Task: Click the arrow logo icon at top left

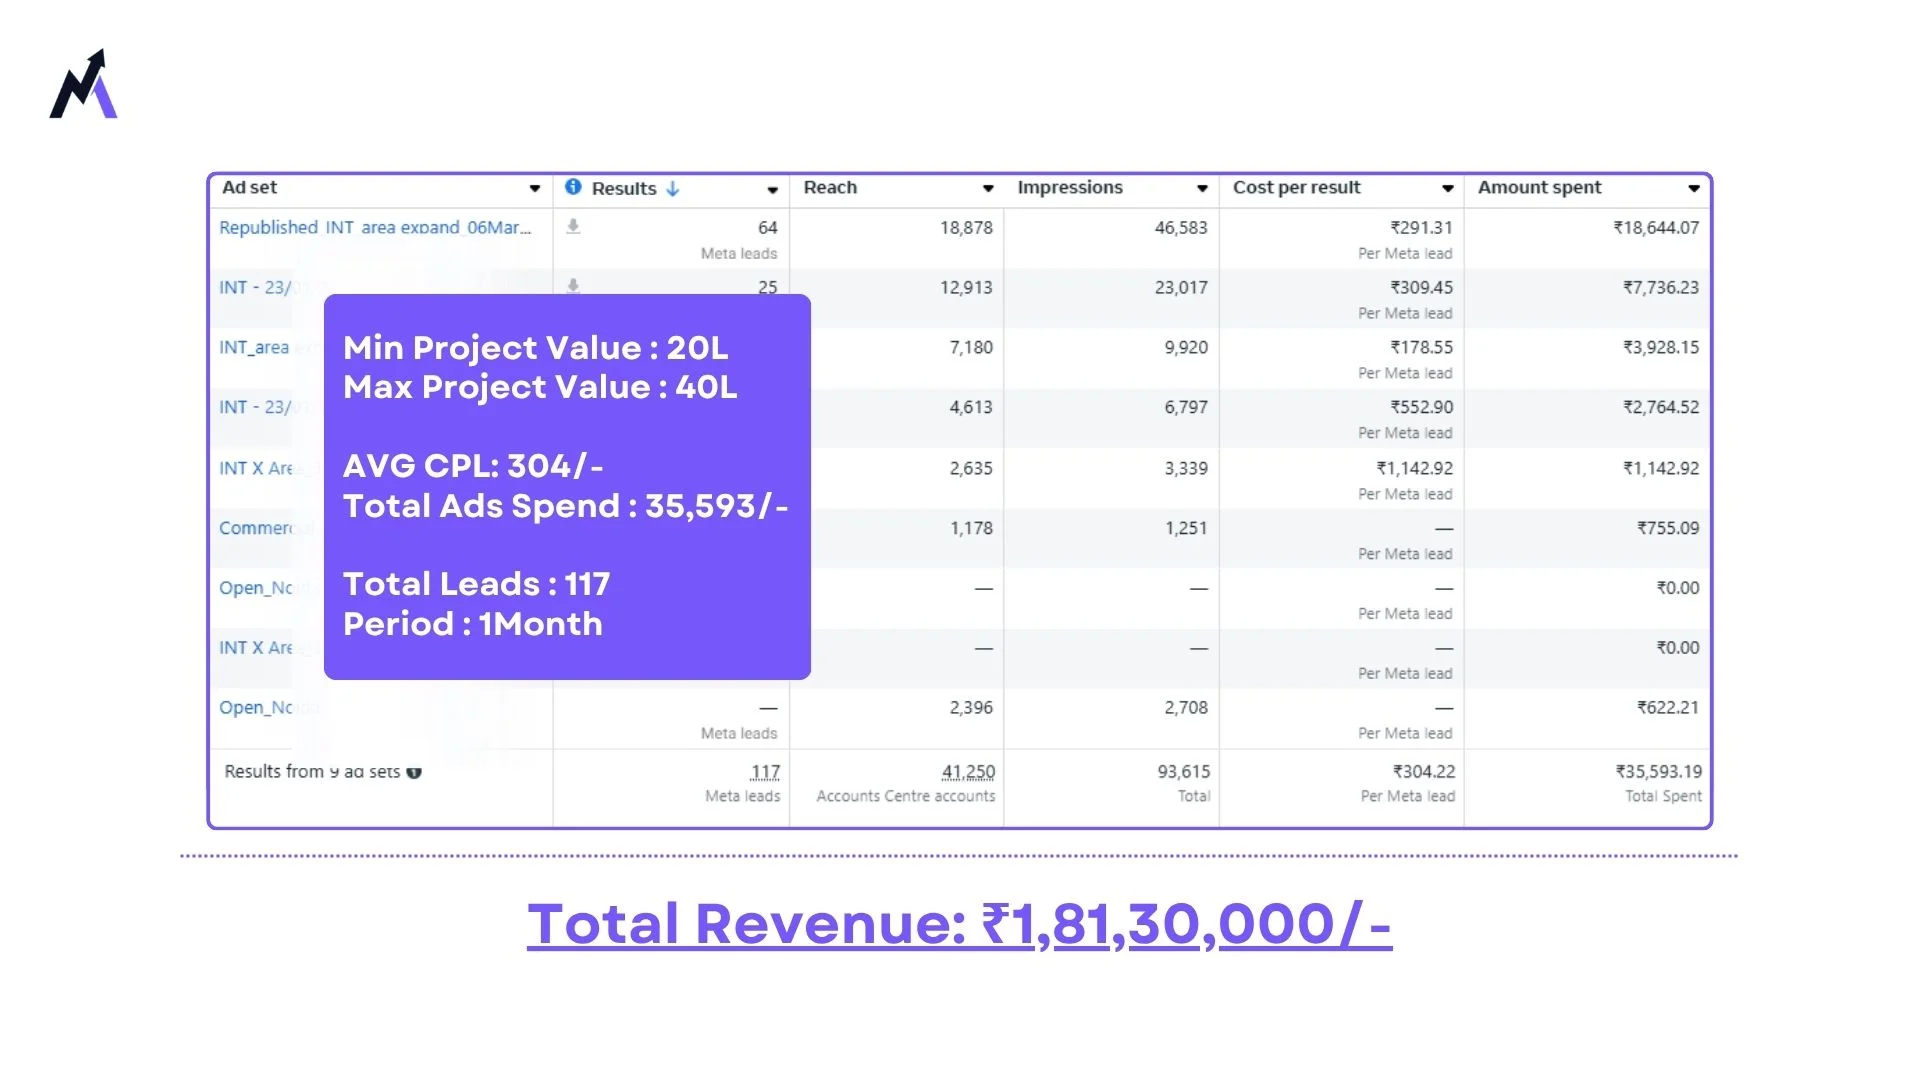Action: pyautogui.click(x=84, y=84)
